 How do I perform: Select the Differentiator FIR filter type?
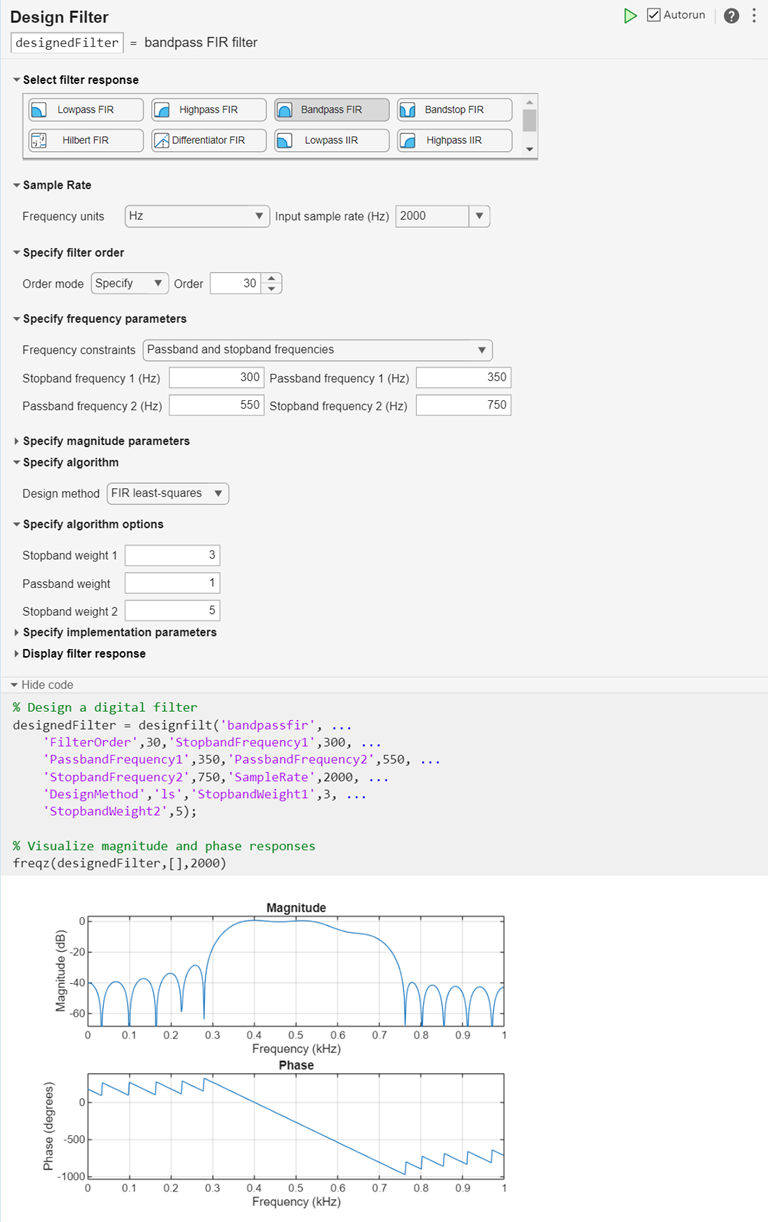[208, 140]
